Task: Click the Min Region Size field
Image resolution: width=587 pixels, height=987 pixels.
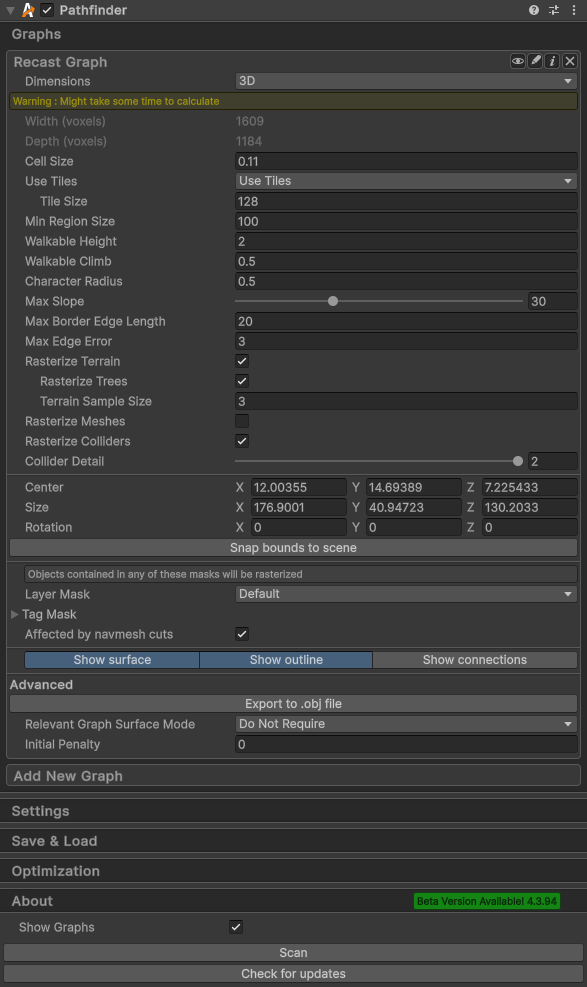Action: tap(406, 221)
